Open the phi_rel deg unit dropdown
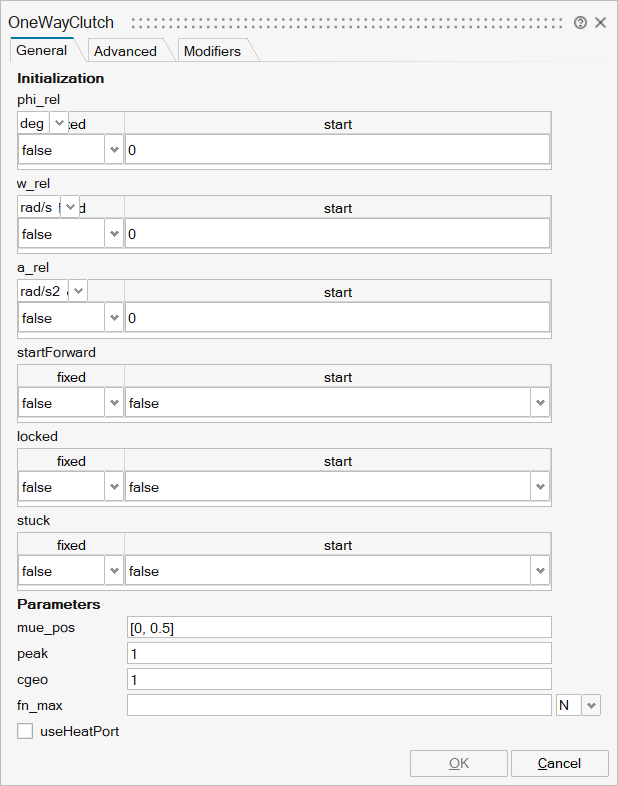Screen dimensions: 618x786 58,123
